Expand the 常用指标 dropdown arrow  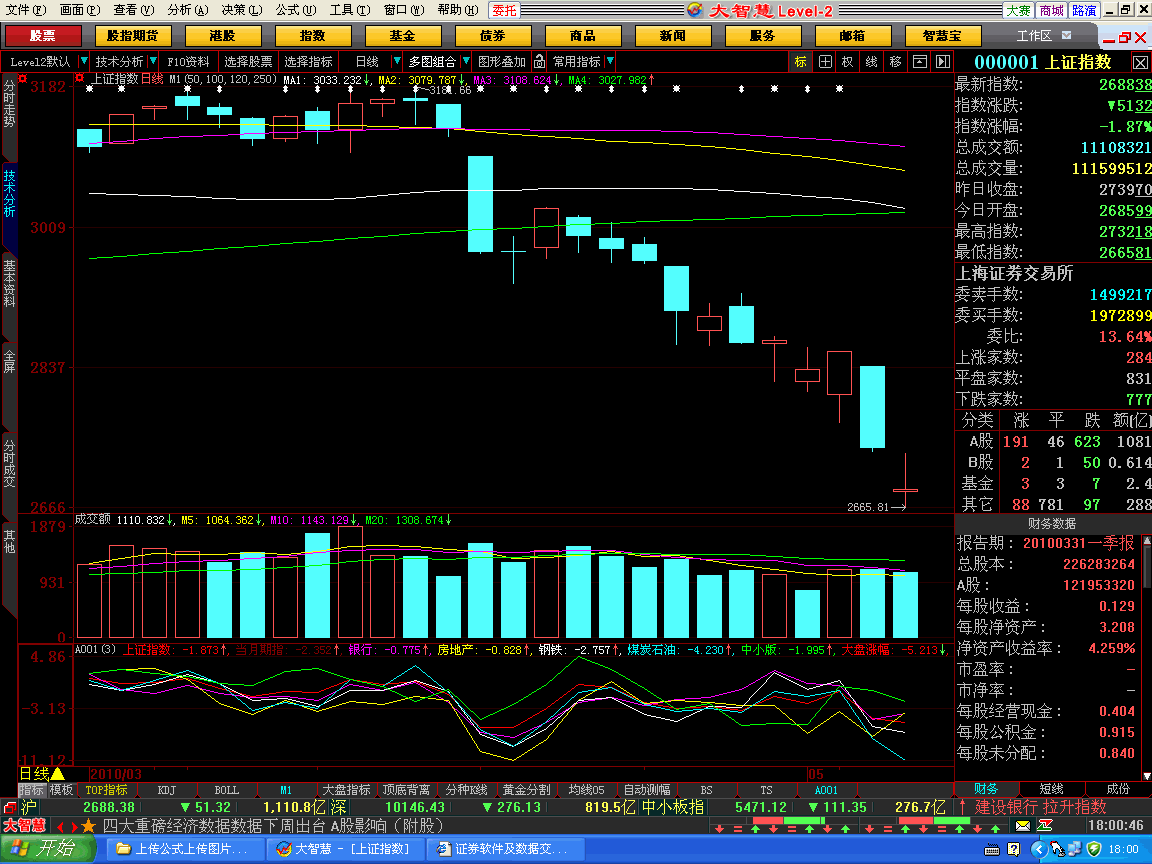pyautogui.click(x=610, y=61)
